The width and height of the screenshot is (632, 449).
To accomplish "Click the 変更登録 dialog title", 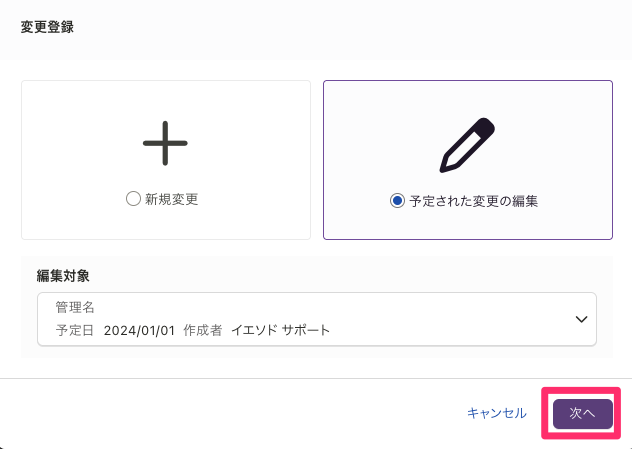I will pyautogui.click(x=47, y=27).
